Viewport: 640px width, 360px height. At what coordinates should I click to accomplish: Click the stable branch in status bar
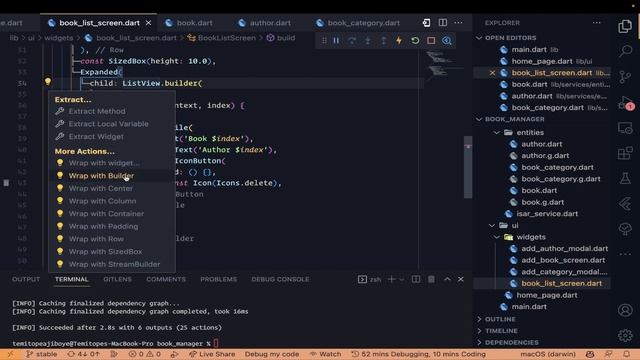pos(42,354)
